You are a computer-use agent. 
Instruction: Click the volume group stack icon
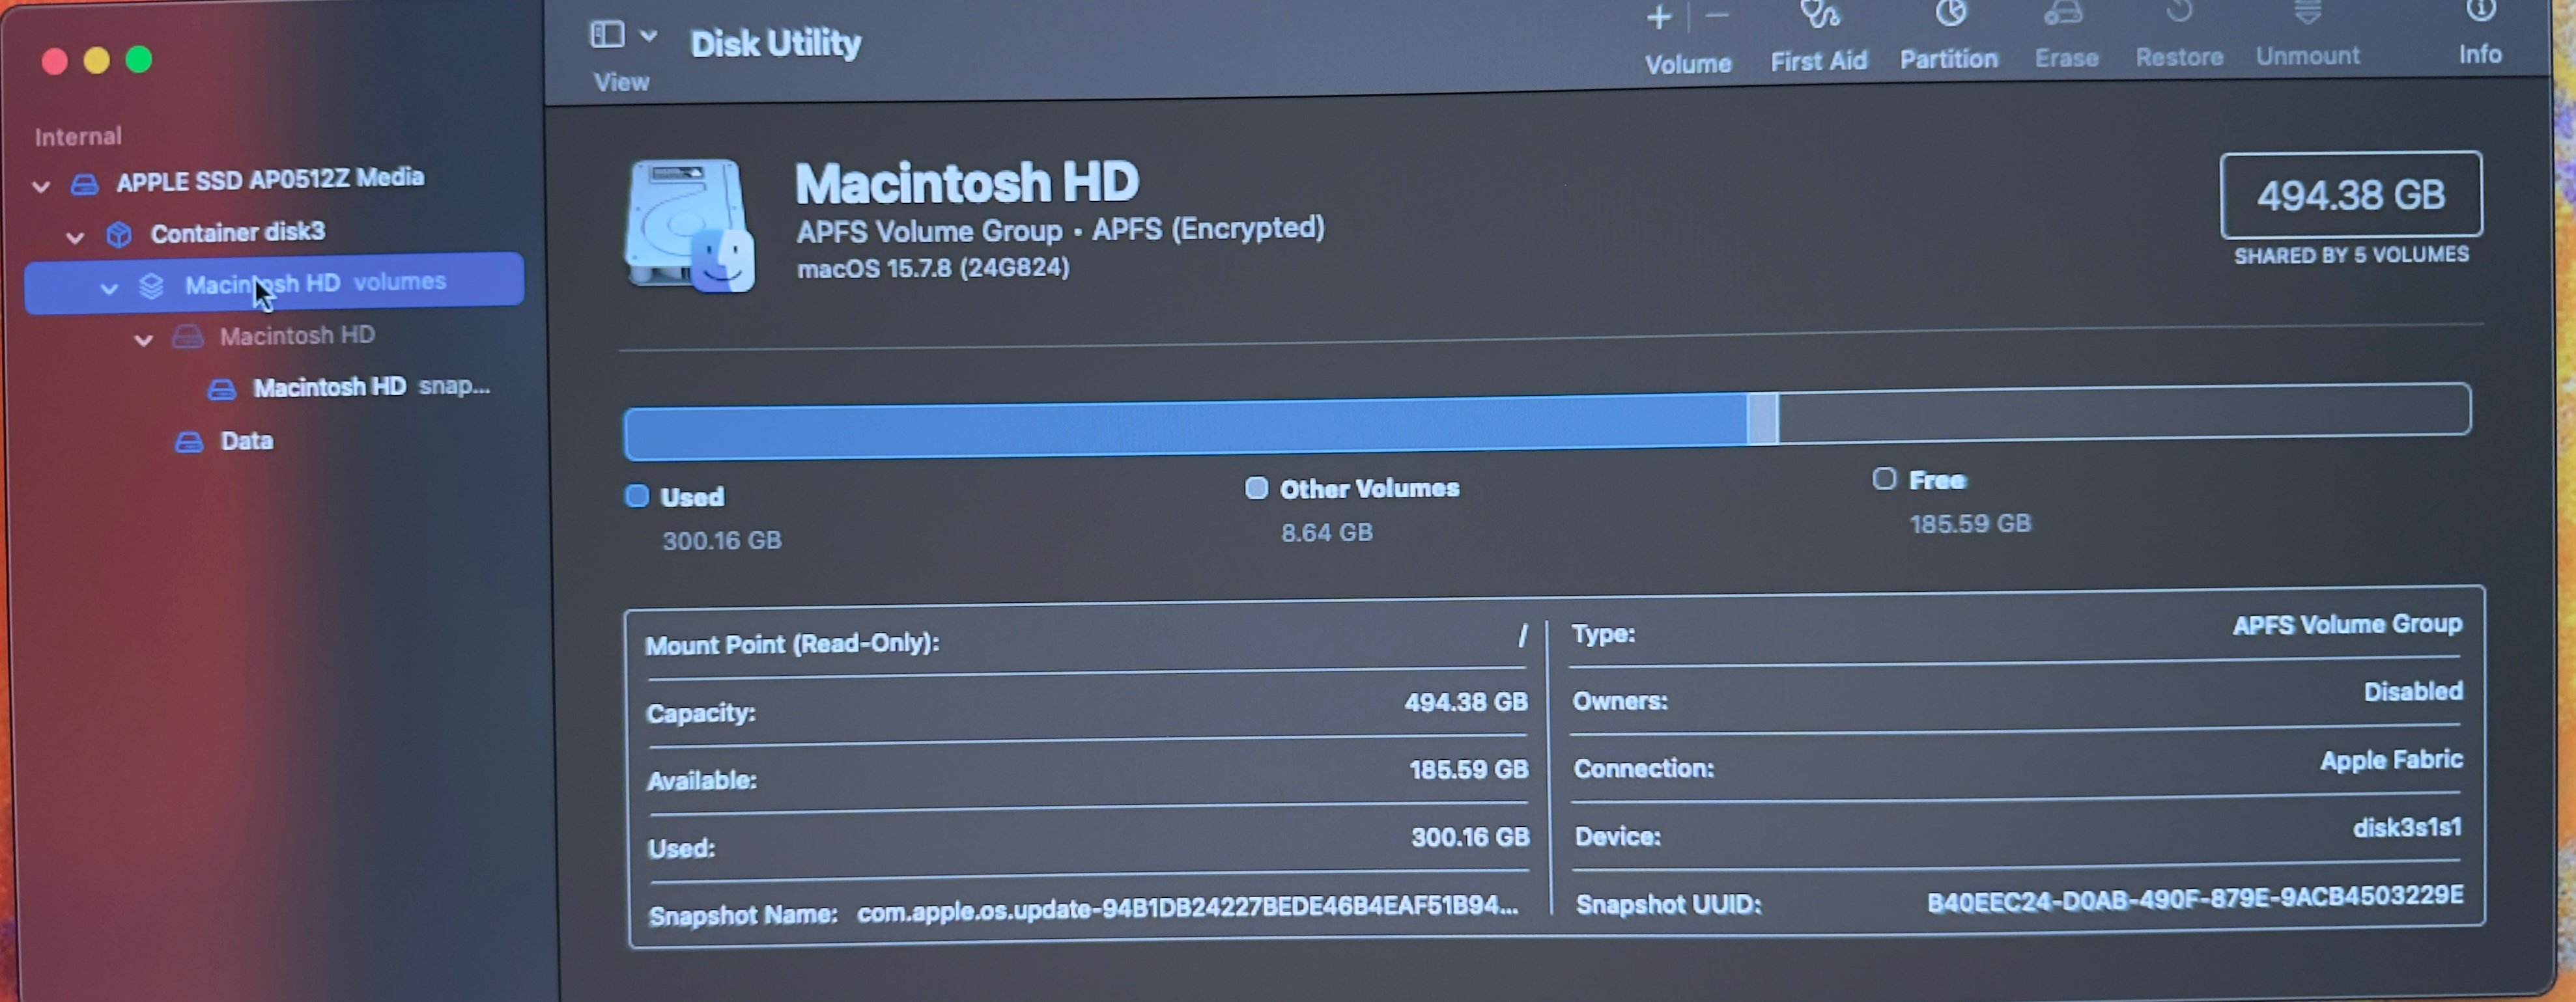[152, 286]
